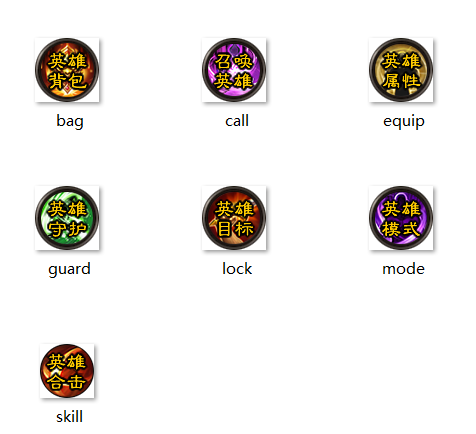Screen dimensions: 476x434
Task: Select the green hero 'guard' icon
Action: (x=67, y=218)
